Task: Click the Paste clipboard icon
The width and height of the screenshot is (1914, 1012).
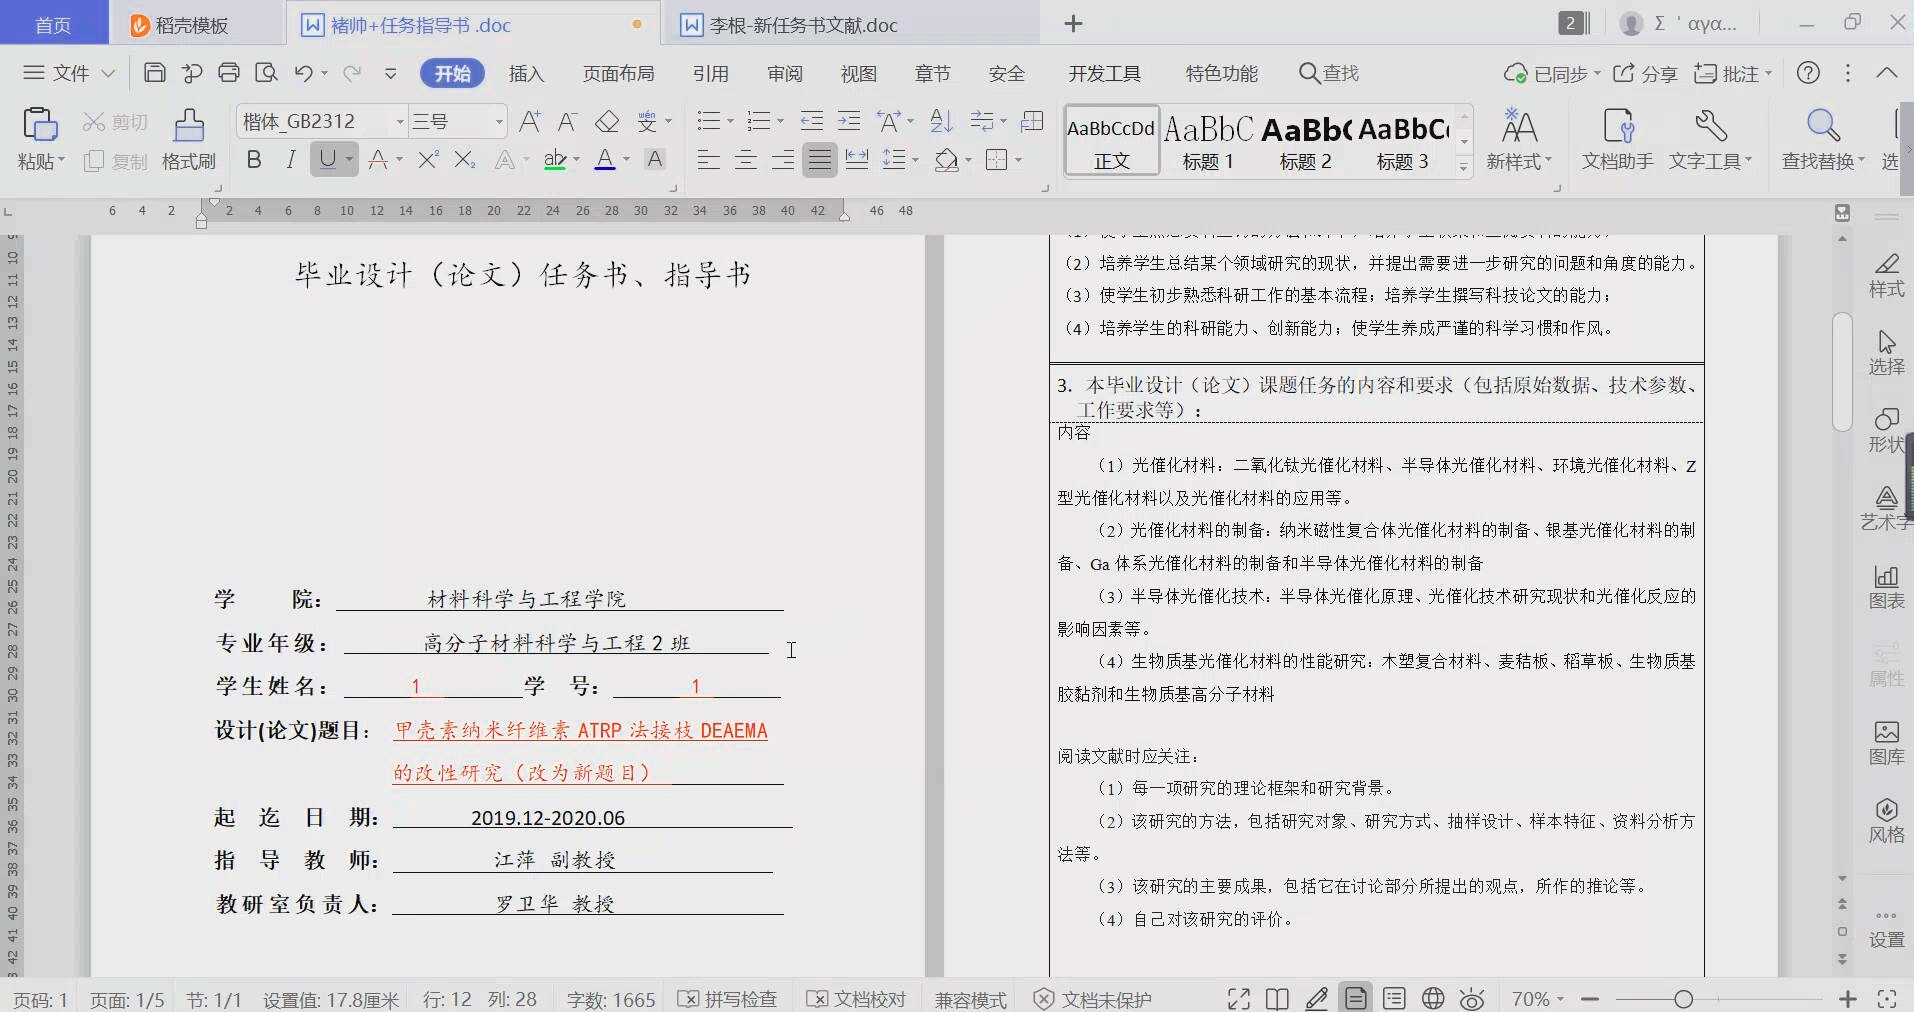Action: (x=40, y=125)
